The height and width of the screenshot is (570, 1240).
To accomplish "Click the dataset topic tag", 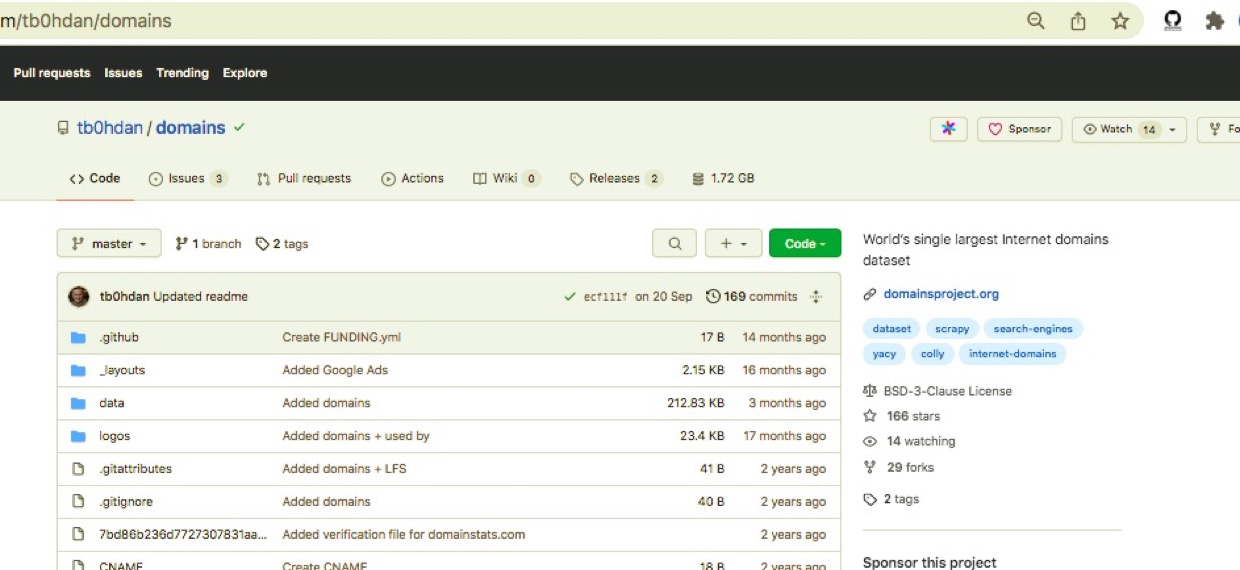I will click(x=892, y=328).
